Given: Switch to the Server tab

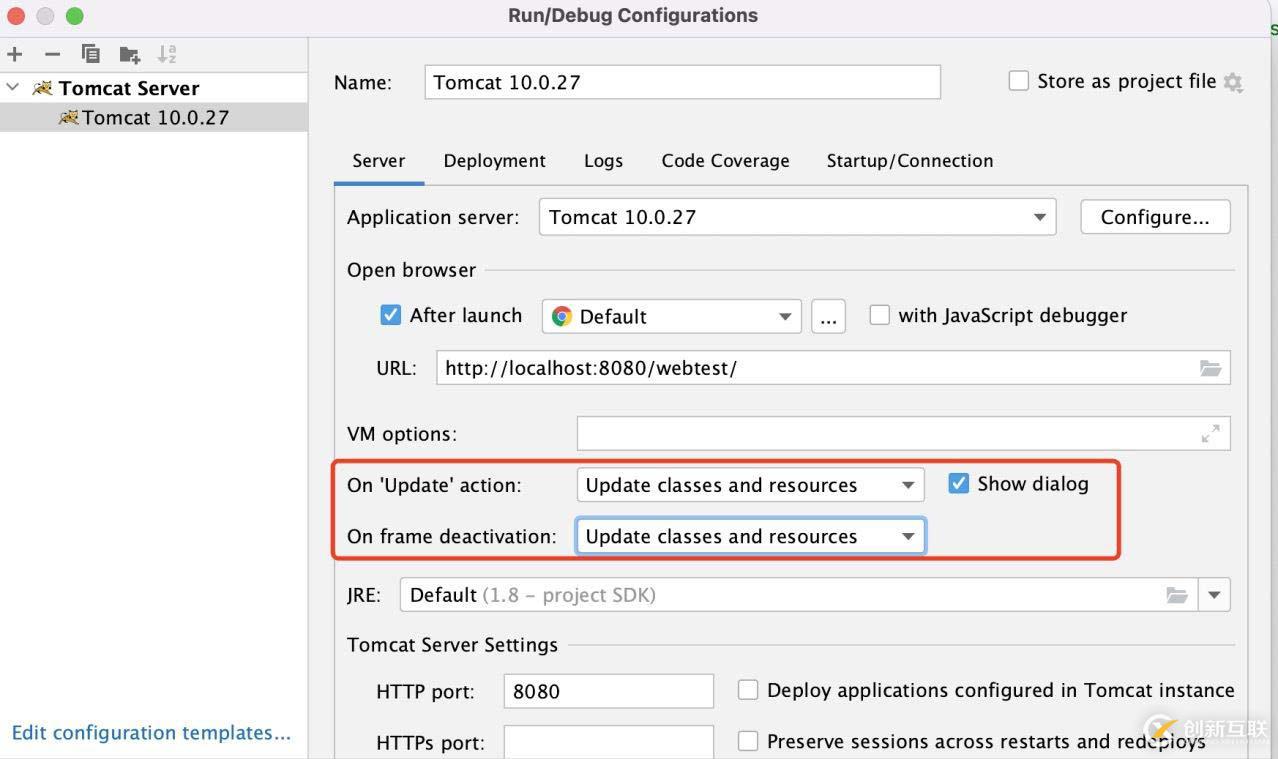Looking at the screenshot, I should tap(379, 161).
